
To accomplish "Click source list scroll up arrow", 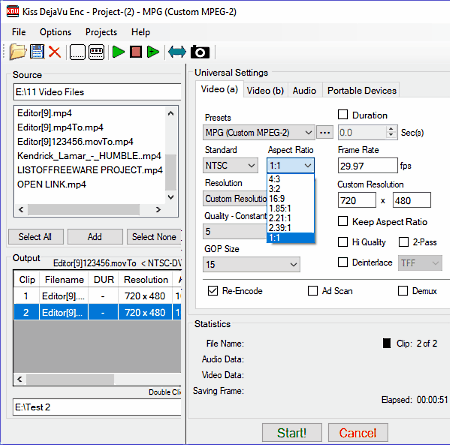I will 171,113.
